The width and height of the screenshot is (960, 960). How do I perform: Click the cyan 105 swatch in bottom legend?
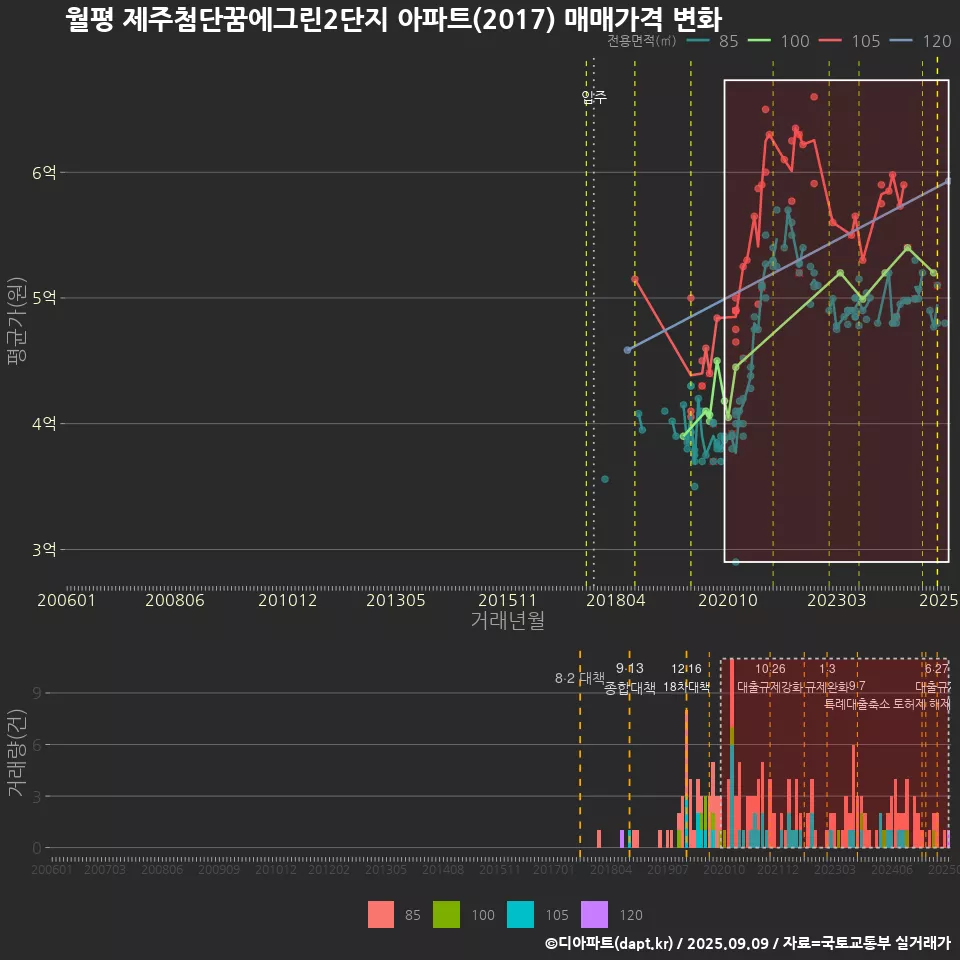point(520,915)
